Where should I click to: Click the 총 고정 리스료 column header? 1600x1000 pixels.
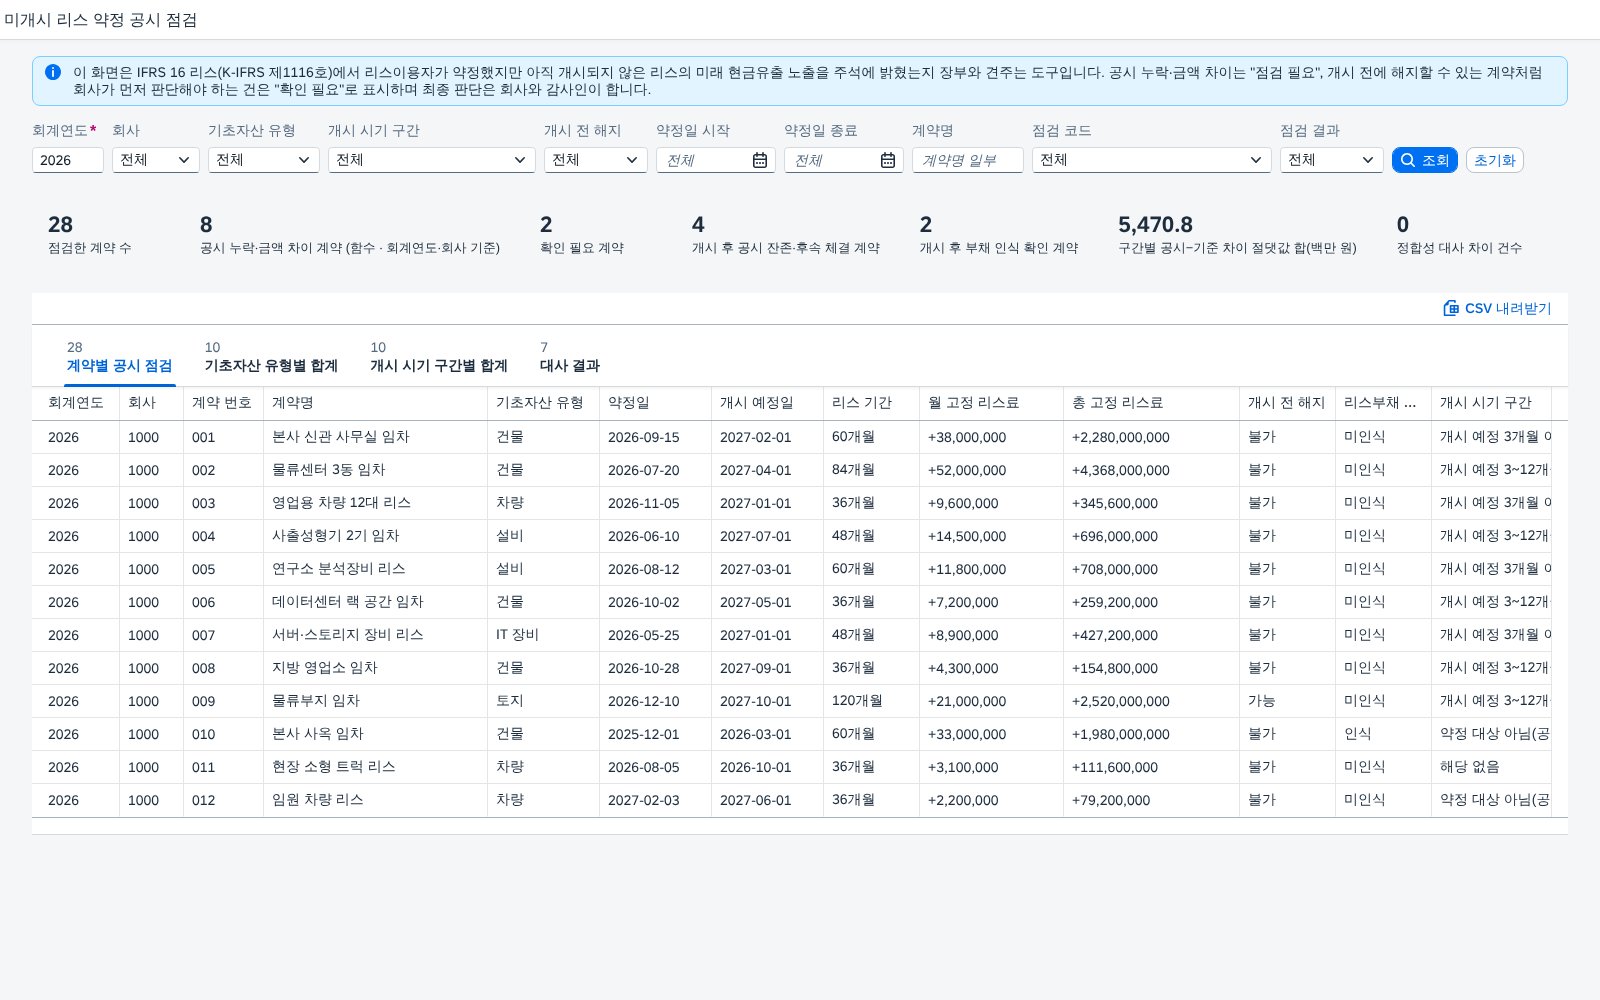(x=1152, y=403)
